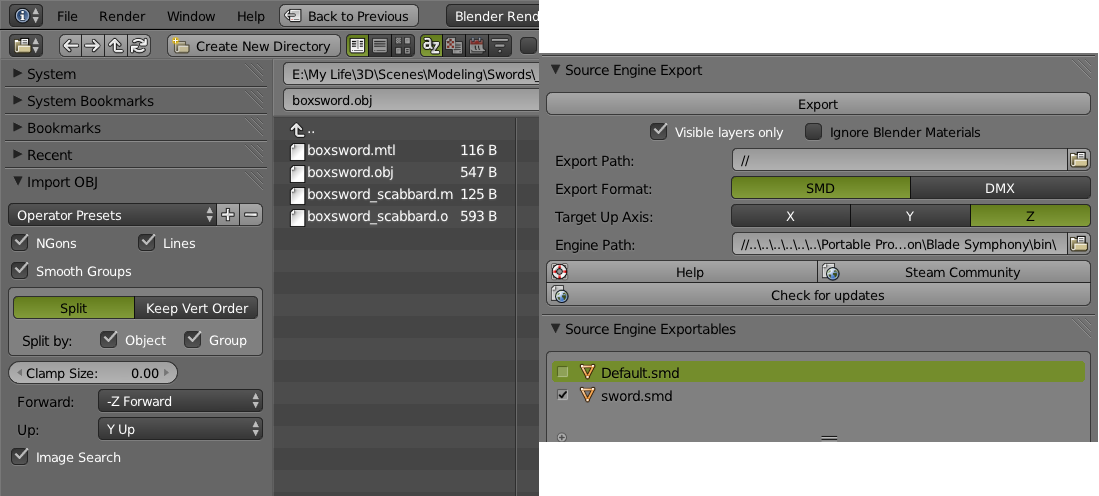The image size is (1099, 496).
Task: Switch to short list display mode
Action: pos(357,46)
